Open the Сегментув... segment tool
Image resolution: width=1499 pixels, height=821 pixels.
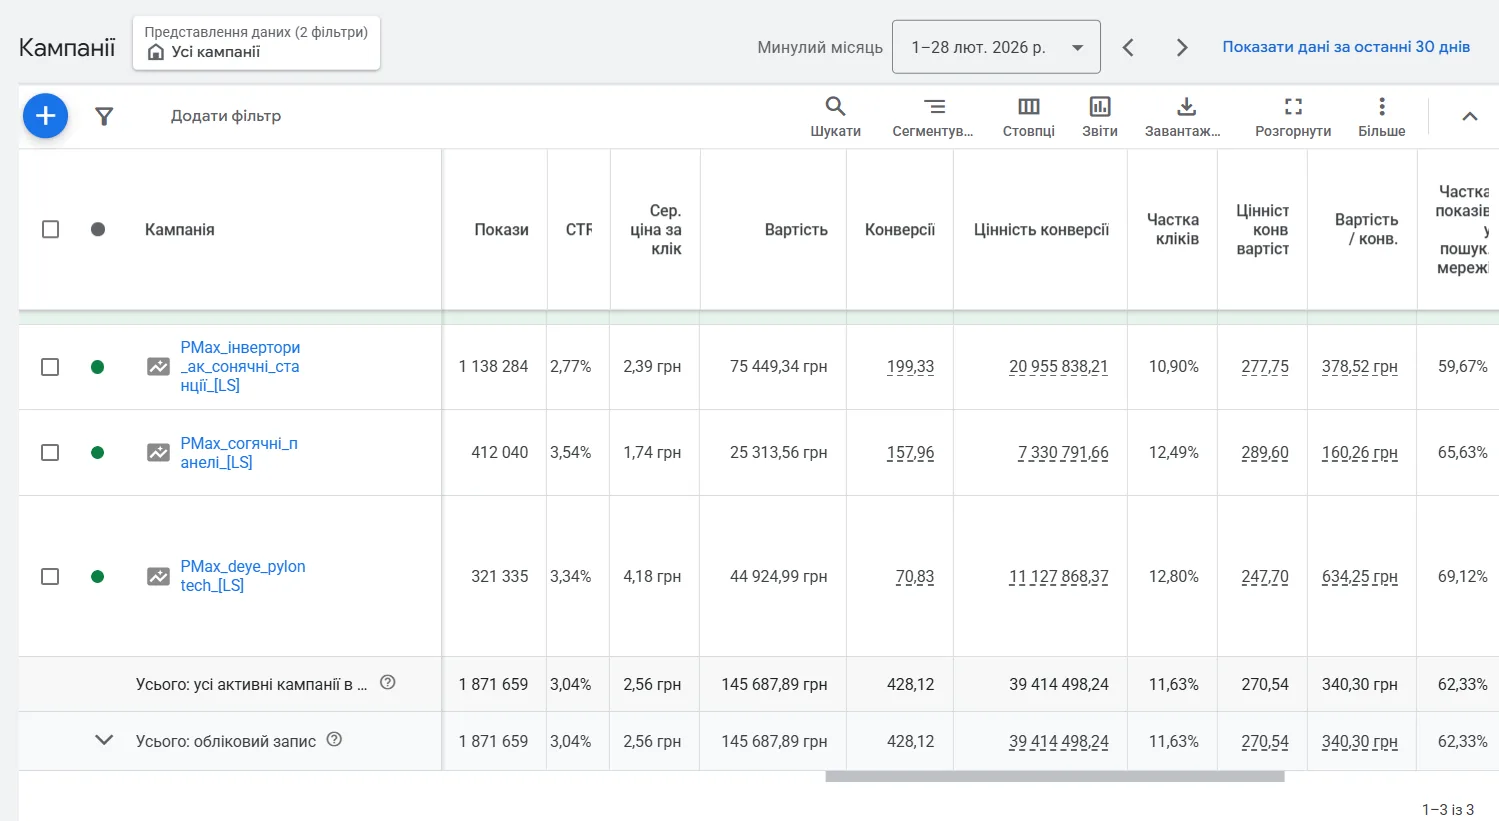(933, 117)
